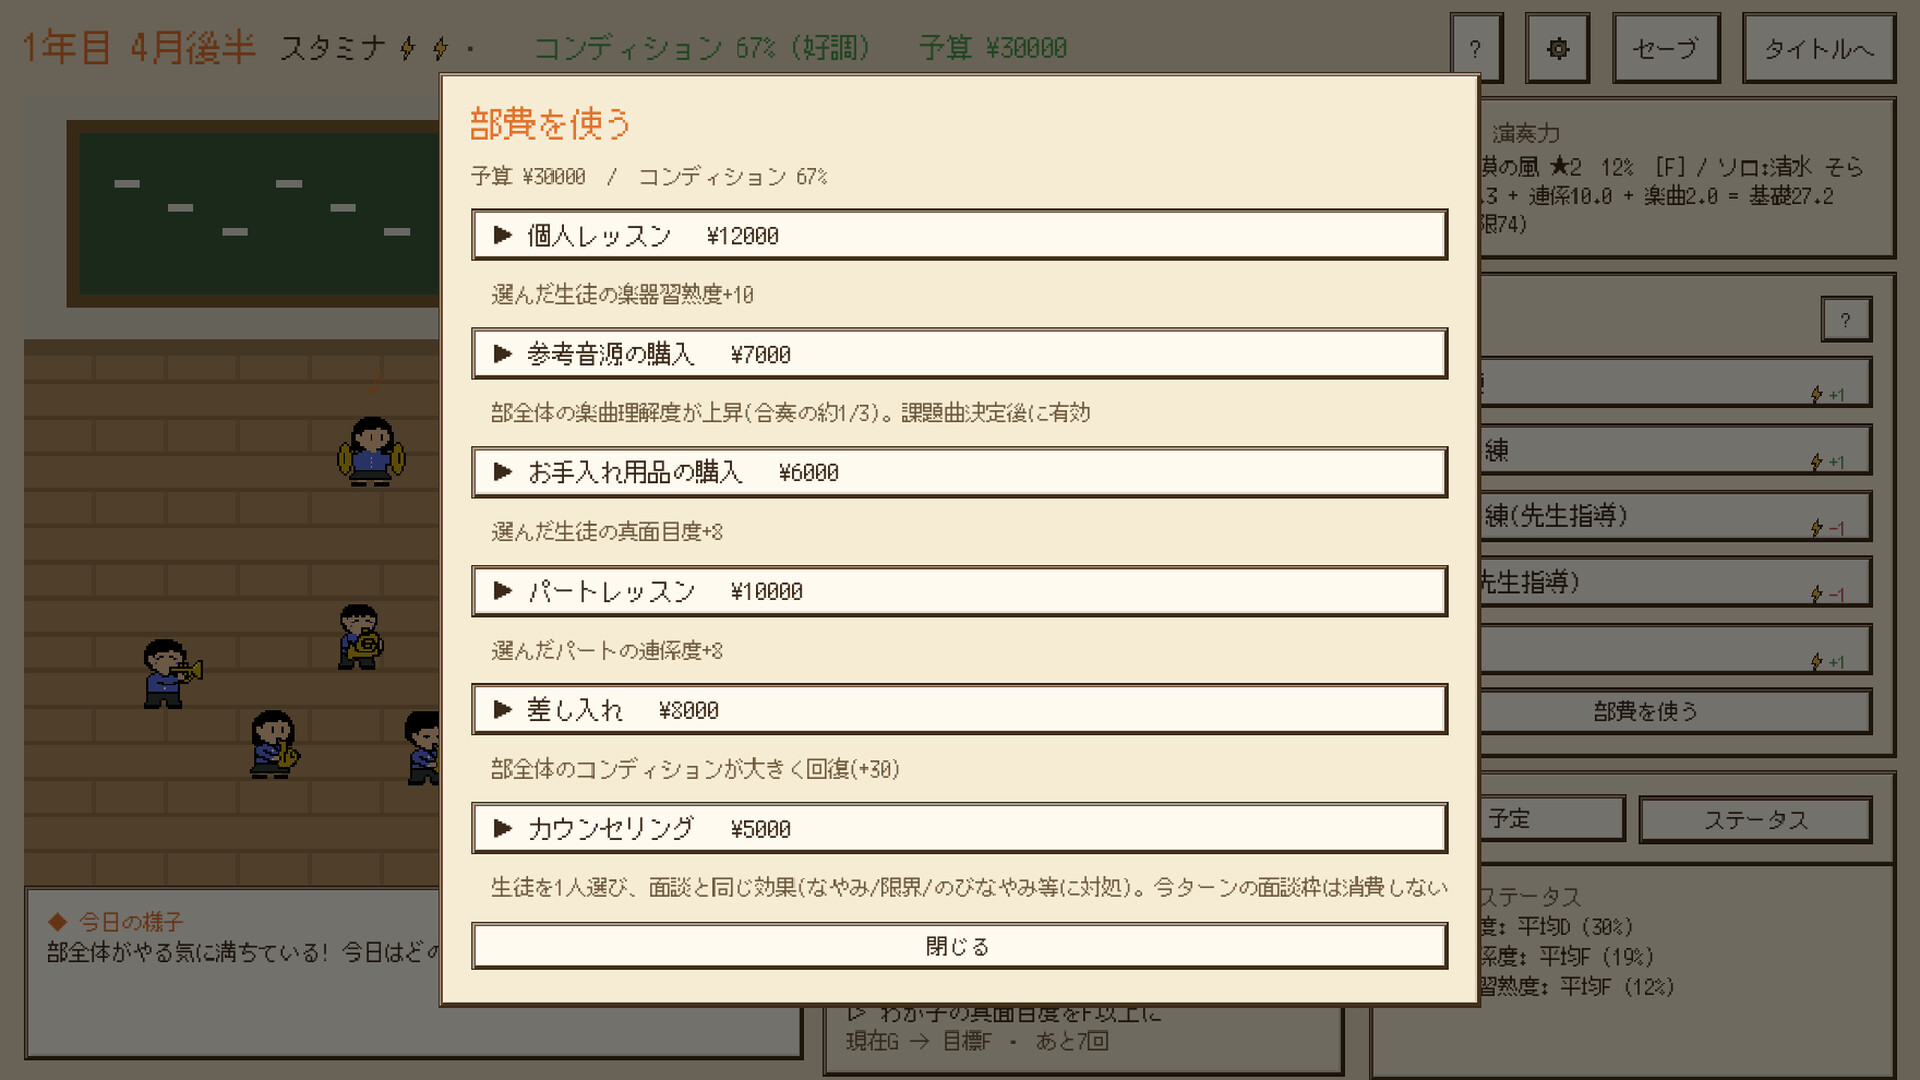1920x1080 pixels.
Task: Open settings with the gear icon
Action: pyautogui.click(x=1557, y=48)
